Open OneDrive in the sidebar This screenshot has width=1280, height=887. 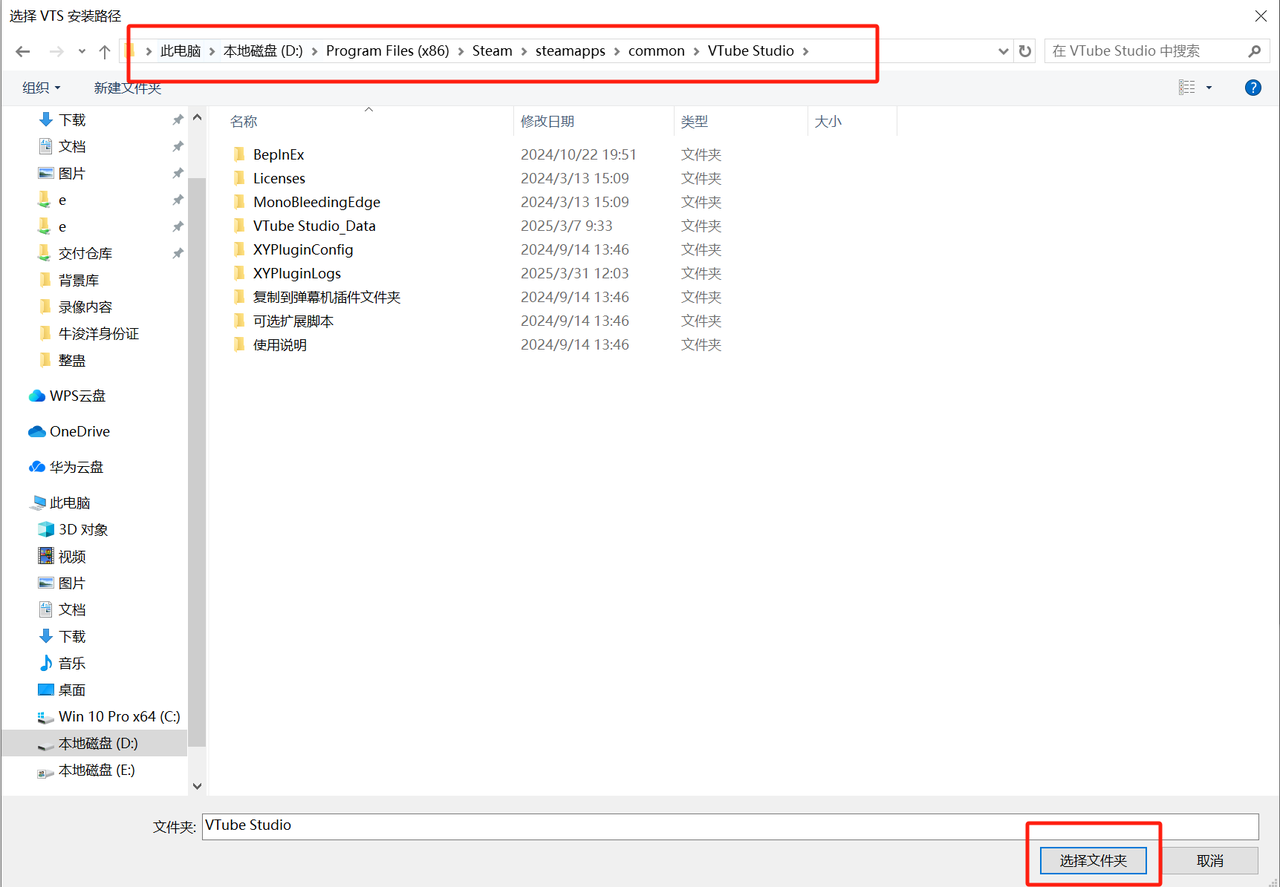tap(79, 432)
